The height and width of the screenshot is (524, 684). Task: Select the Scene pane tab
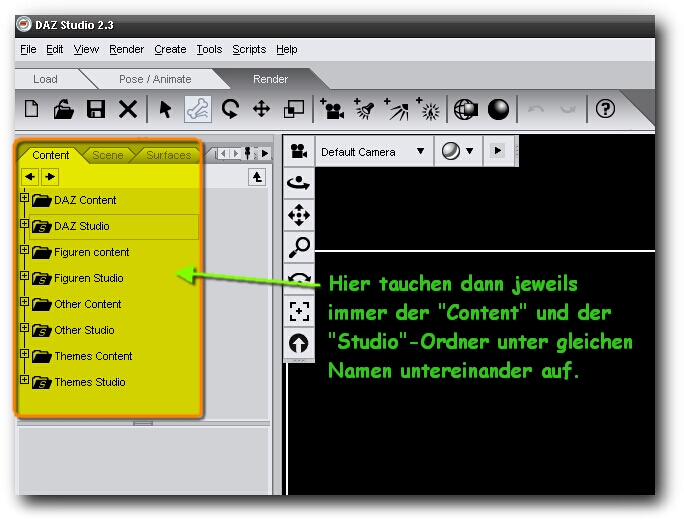pos(108,155)
